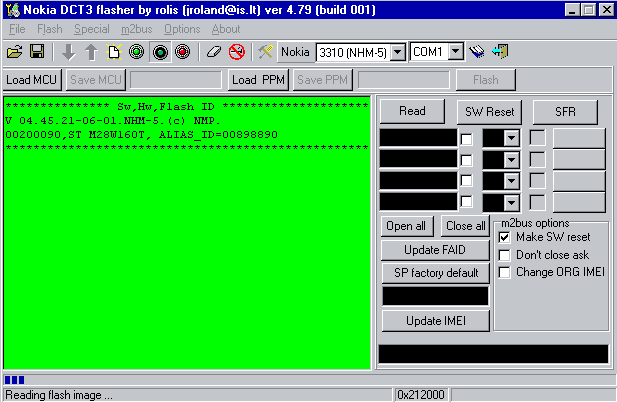The image size is (617, 402).
Task: Click the blue flash reading progress bar
Action: click(308, 380)
